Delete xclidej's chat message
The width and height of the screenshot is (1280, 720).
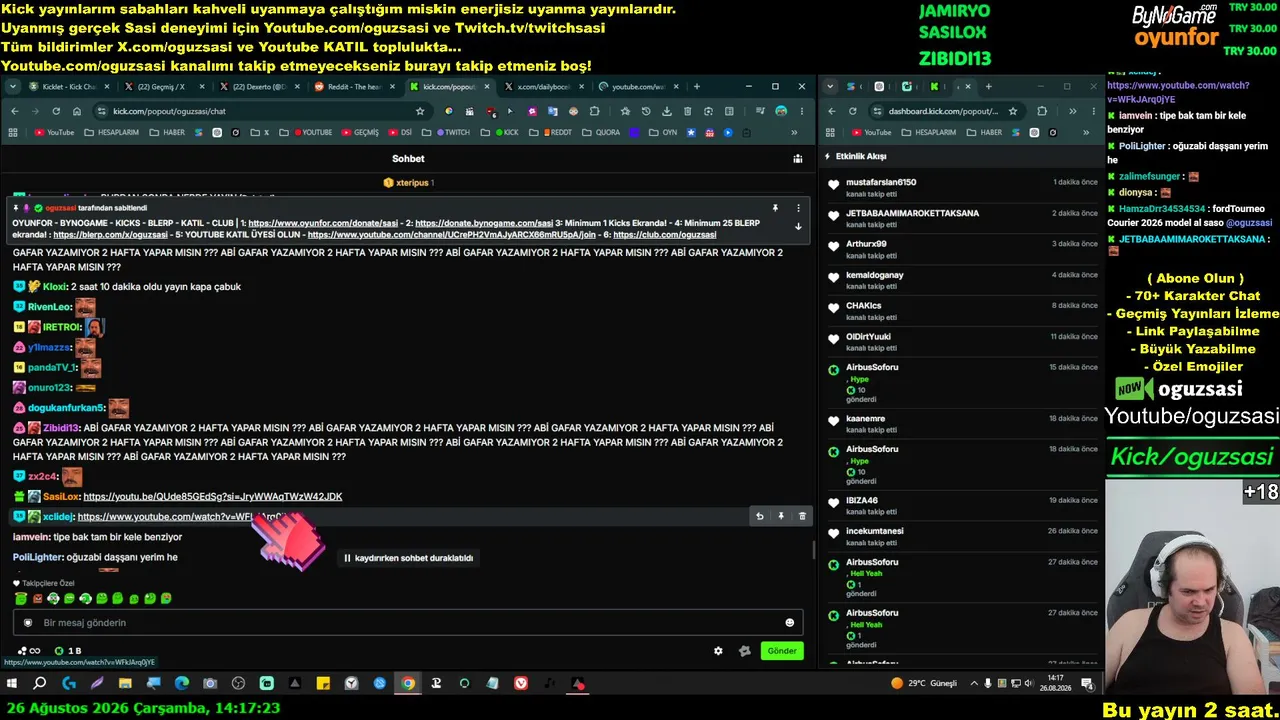pos(802,516)
